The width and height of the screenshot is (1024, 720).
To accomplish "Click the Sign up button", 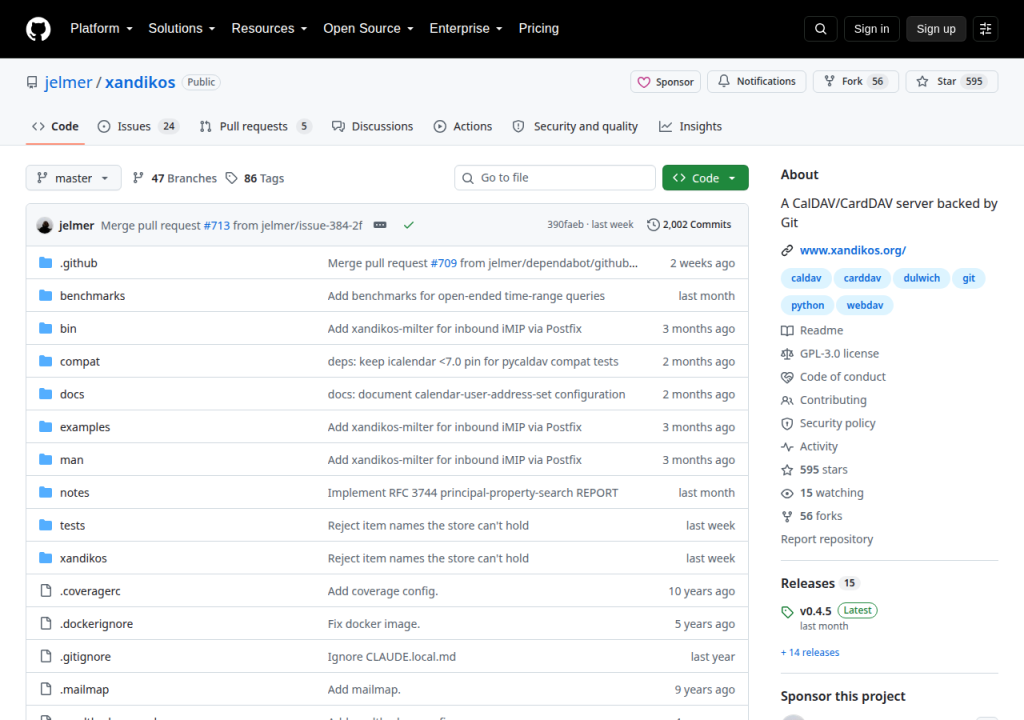I will 935,29.
